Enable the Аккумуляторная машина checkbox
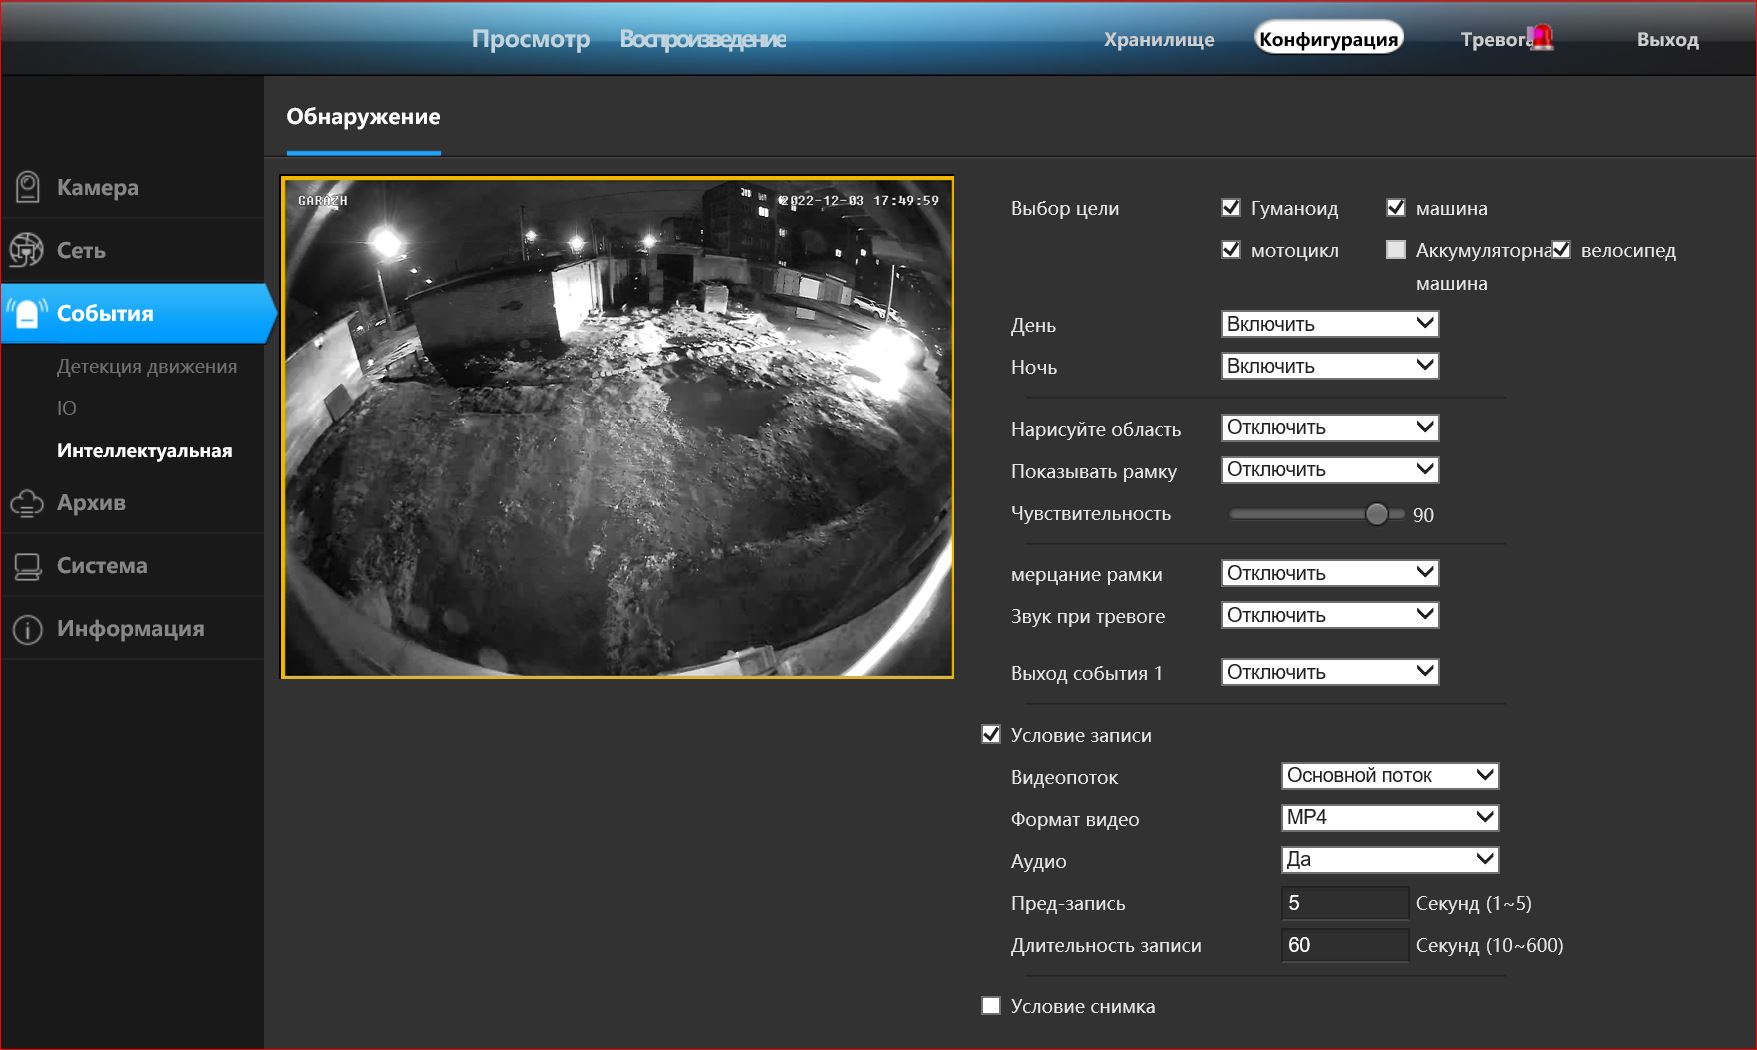 pos(1396,250)
